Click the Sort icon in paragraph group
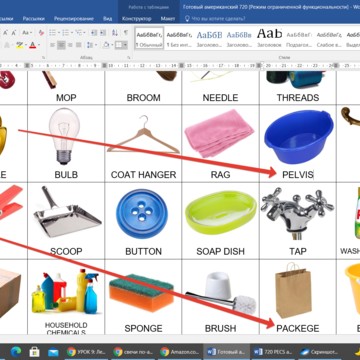The width and height of the screenshot is (360, 360). pyautogui.click(x=115, y=33)
